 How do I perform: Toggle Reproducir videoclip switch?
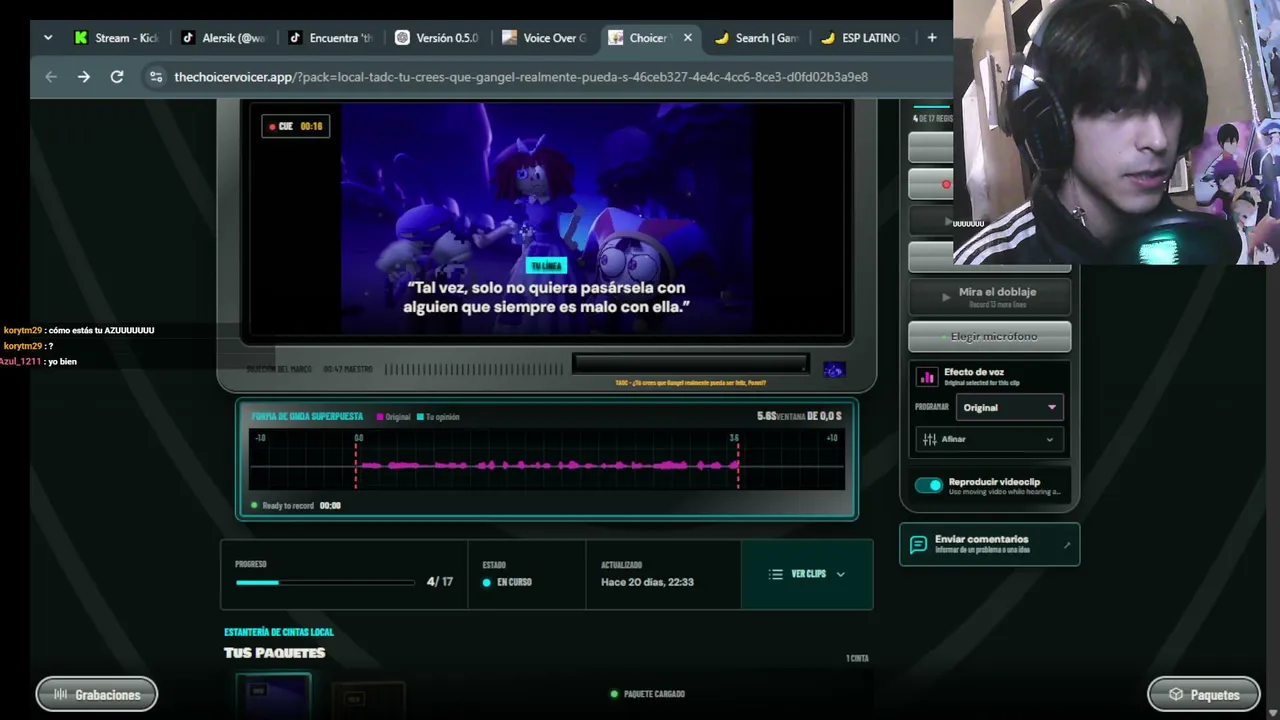click(x=929, y=485)
